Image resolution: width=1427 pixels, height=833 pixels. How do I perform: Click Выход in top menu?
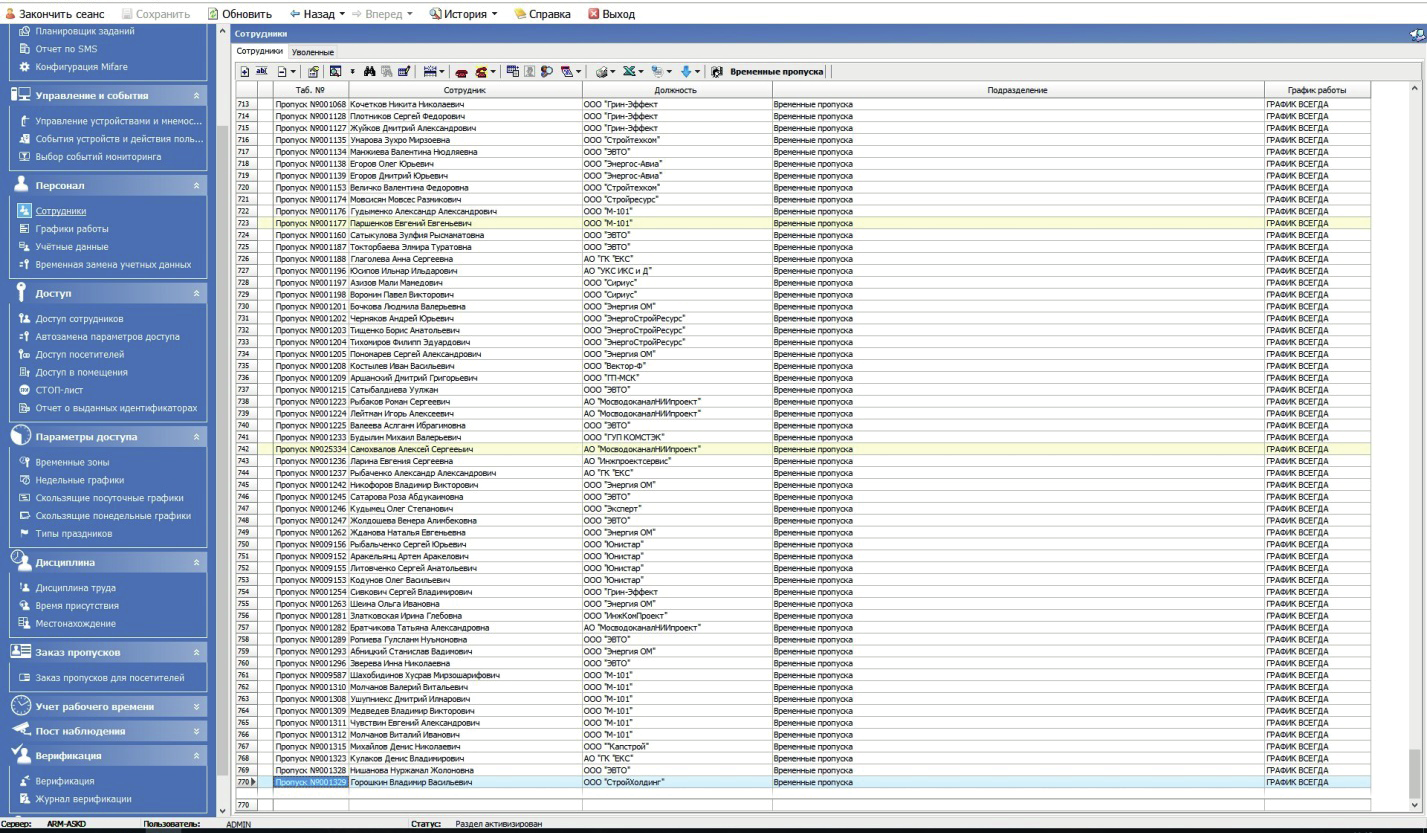click(x=610, y=14)
